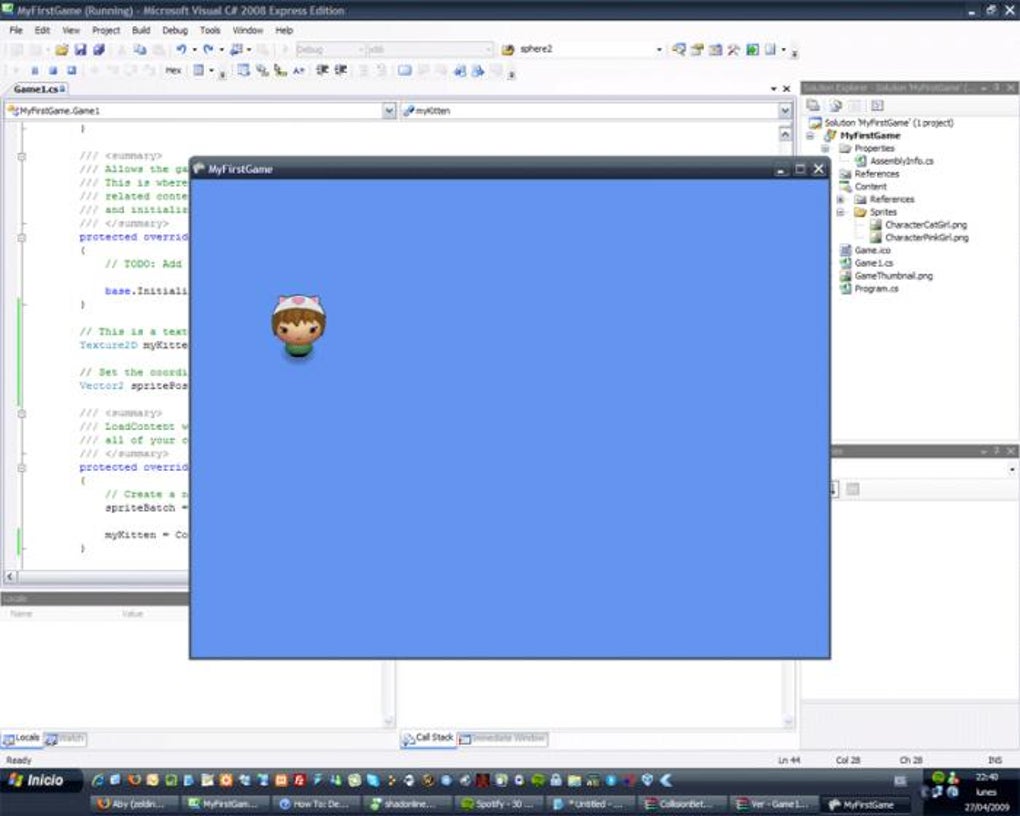Select the Game1.cs editor tab

37,90
